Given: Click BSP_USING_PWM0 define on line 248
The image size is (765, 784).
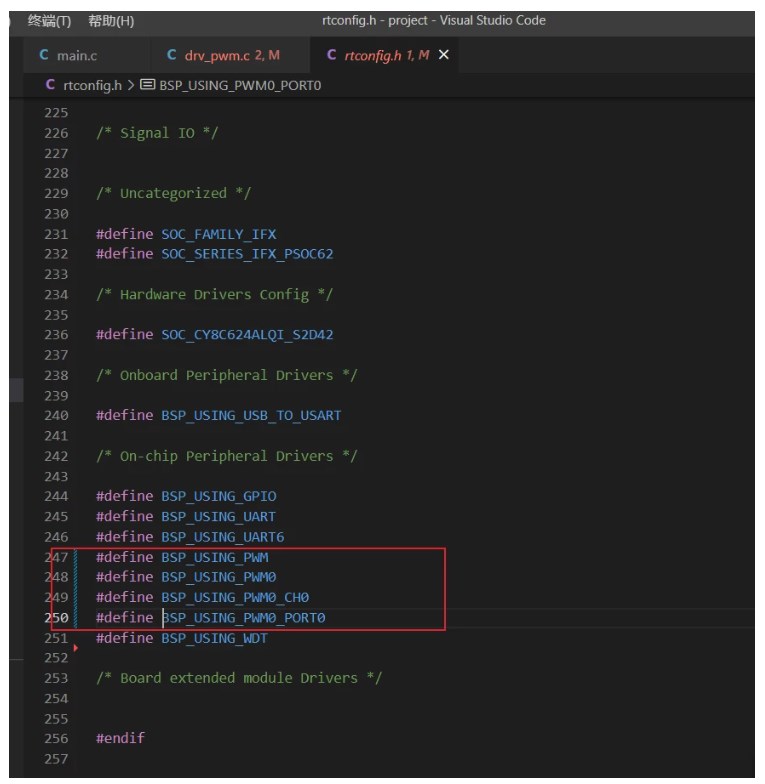Looking at the screenshot, I should point(218,578).
